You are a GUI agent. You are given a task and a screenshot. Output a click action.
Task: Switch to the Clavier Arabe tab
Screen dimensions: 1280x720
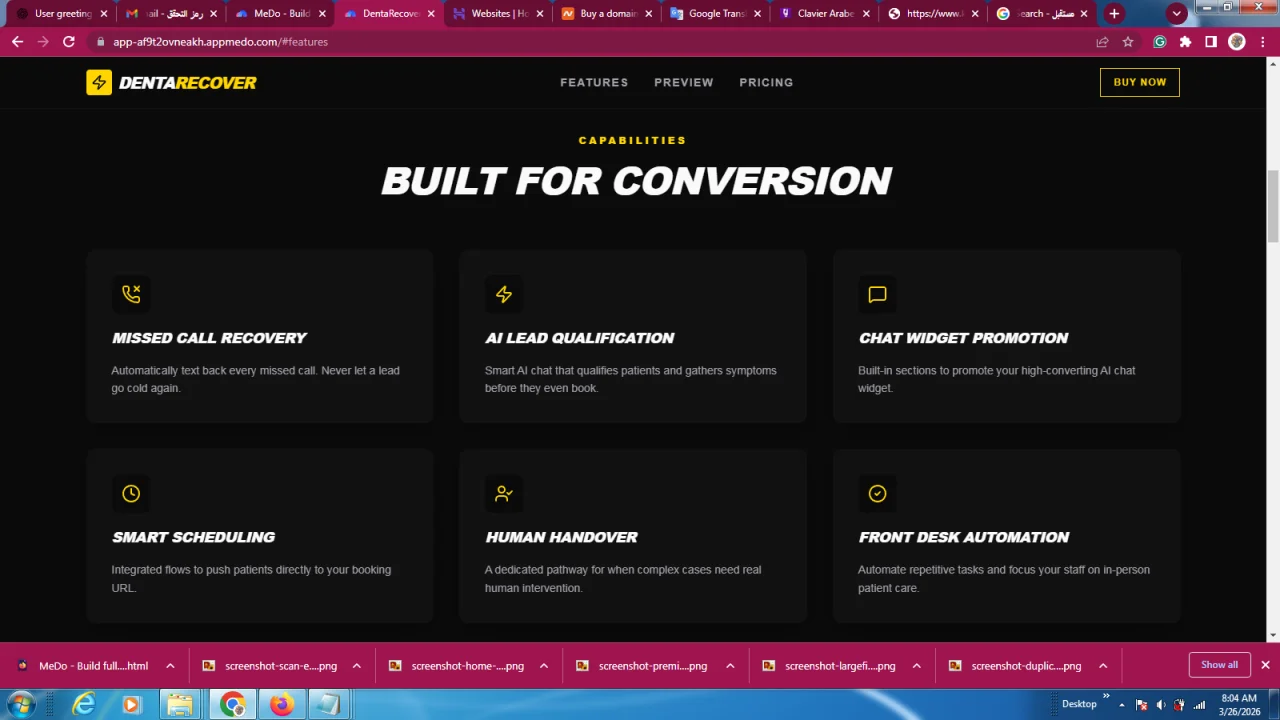[825, 14]
